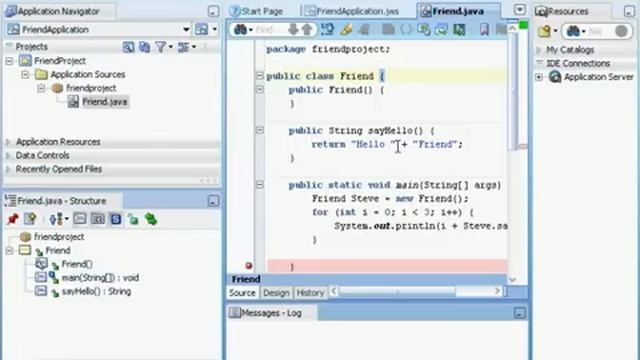640x360 pixels.
Task: Click the highlighter brush icon in editor toolbar
Action: [346, 29]
